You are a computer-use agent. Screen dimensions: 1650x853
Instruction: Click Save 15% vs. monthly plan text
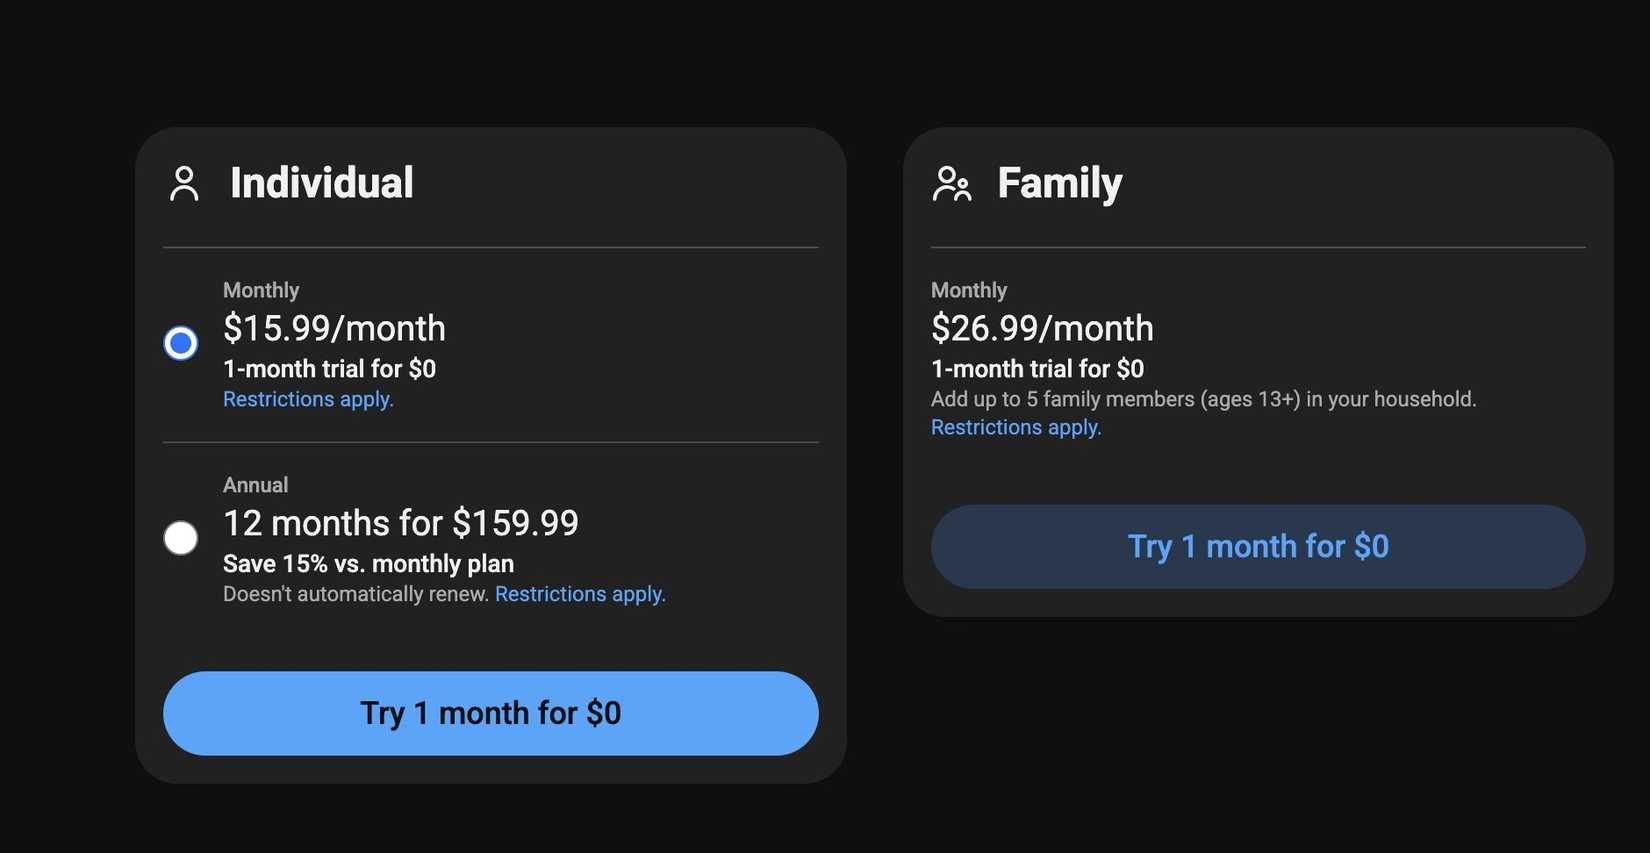click(367, 563)
